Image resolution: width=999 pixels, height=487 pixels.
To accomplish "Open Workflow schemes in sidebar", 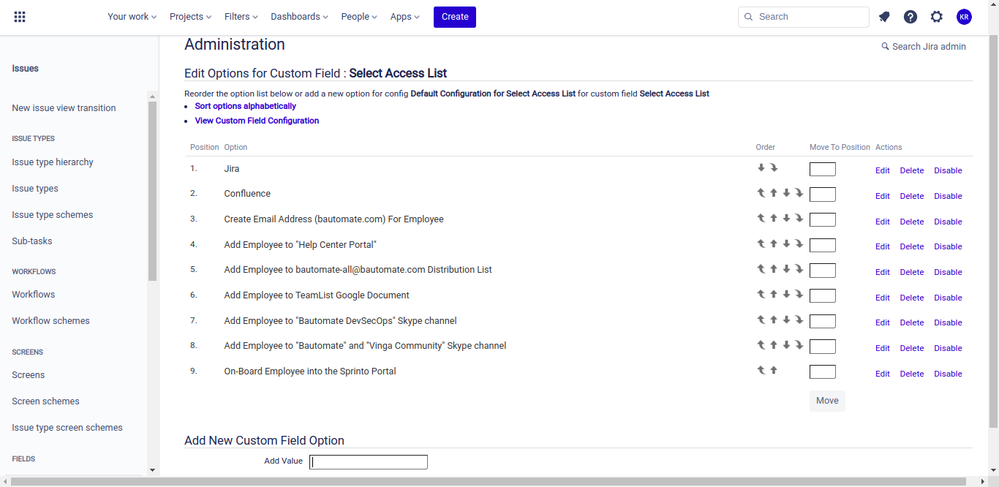I will [51, 321].
